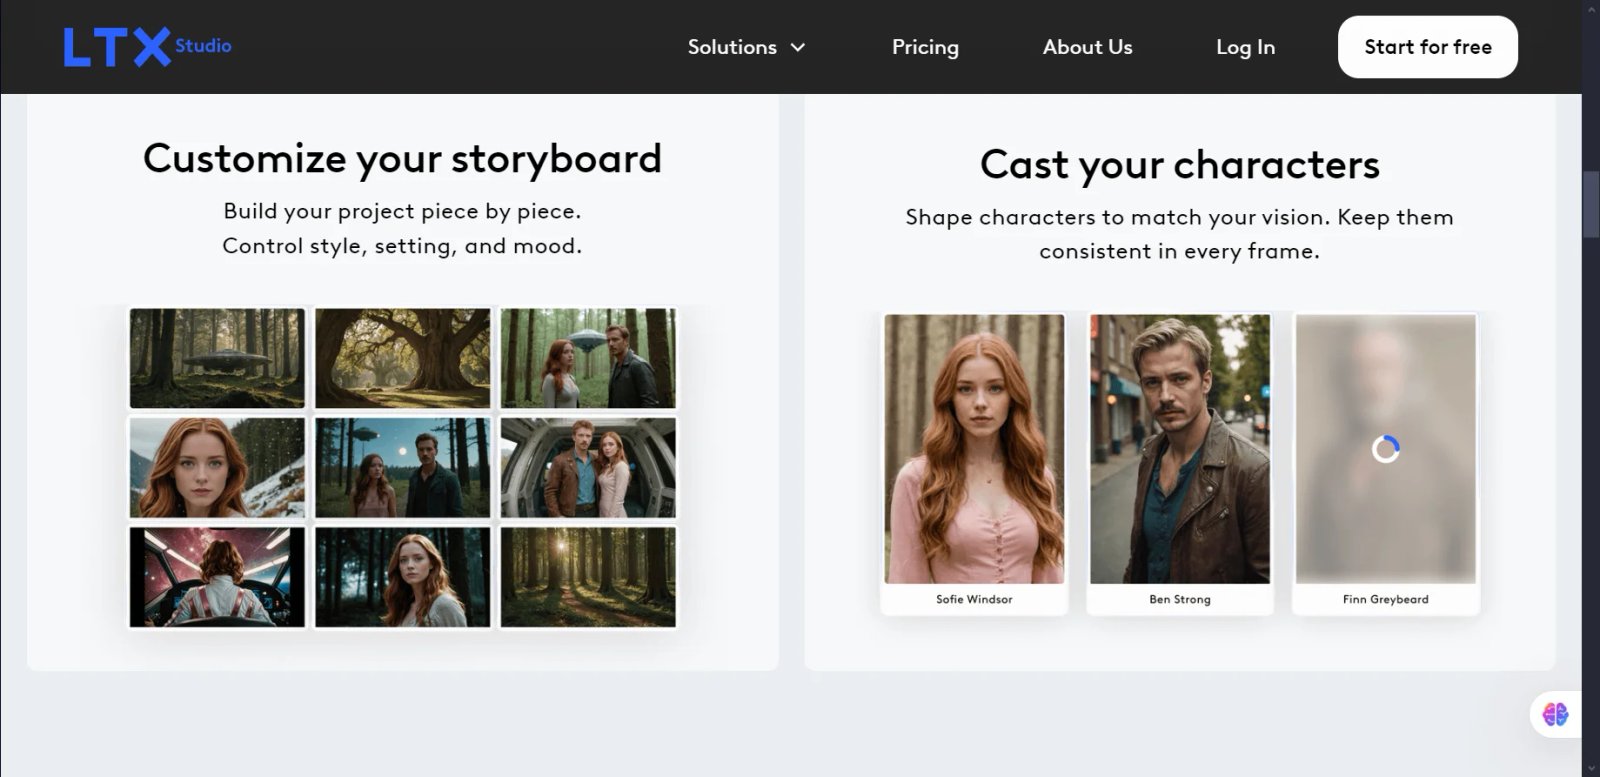The height and width of the screenshot is (777, 1600).
Task: Go to the Pricing page
Action: point(925,47)
